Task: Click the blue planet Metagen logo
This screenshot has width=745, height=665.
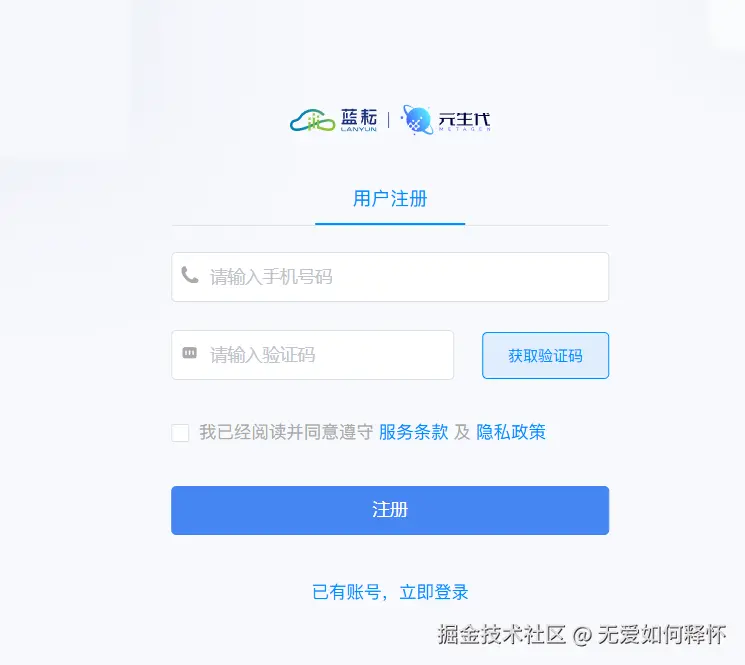Action: click(x=417, y=120)
